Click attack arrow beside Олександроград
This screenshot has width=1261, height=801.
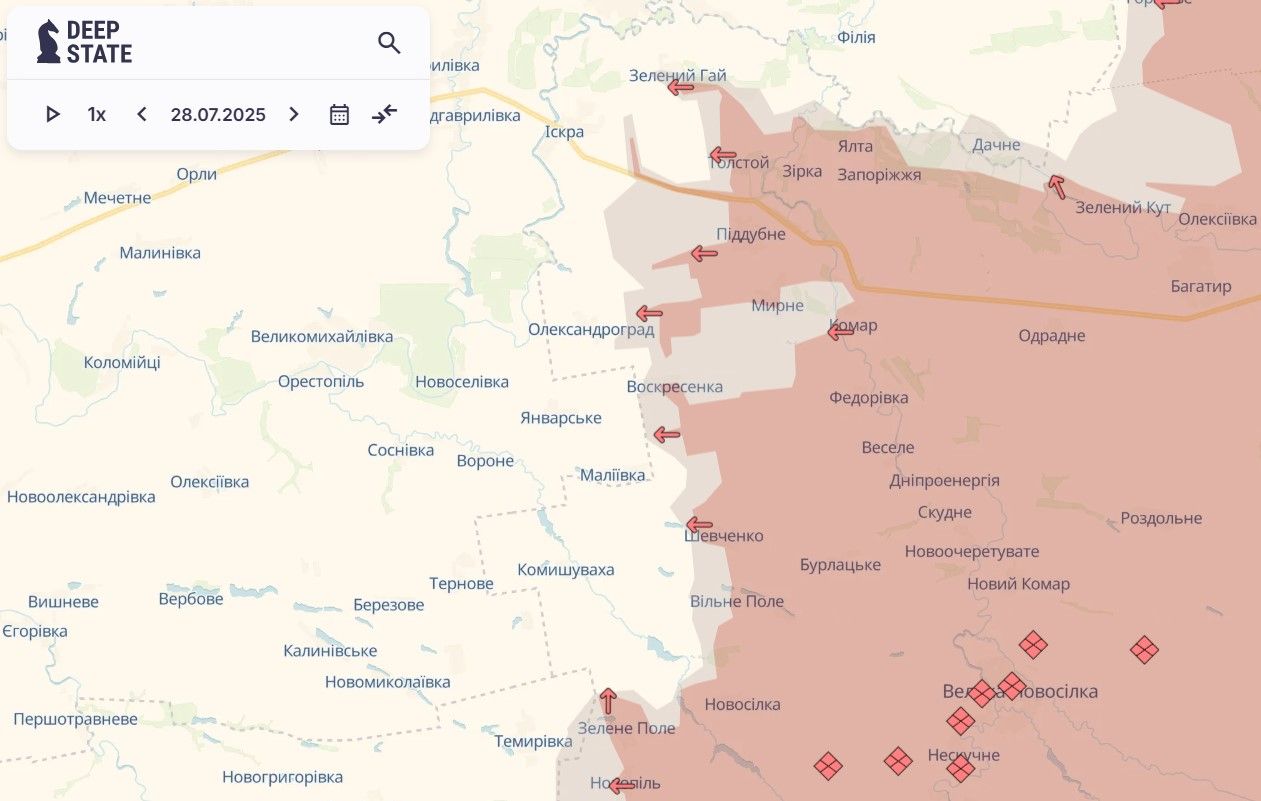[649, 313]
